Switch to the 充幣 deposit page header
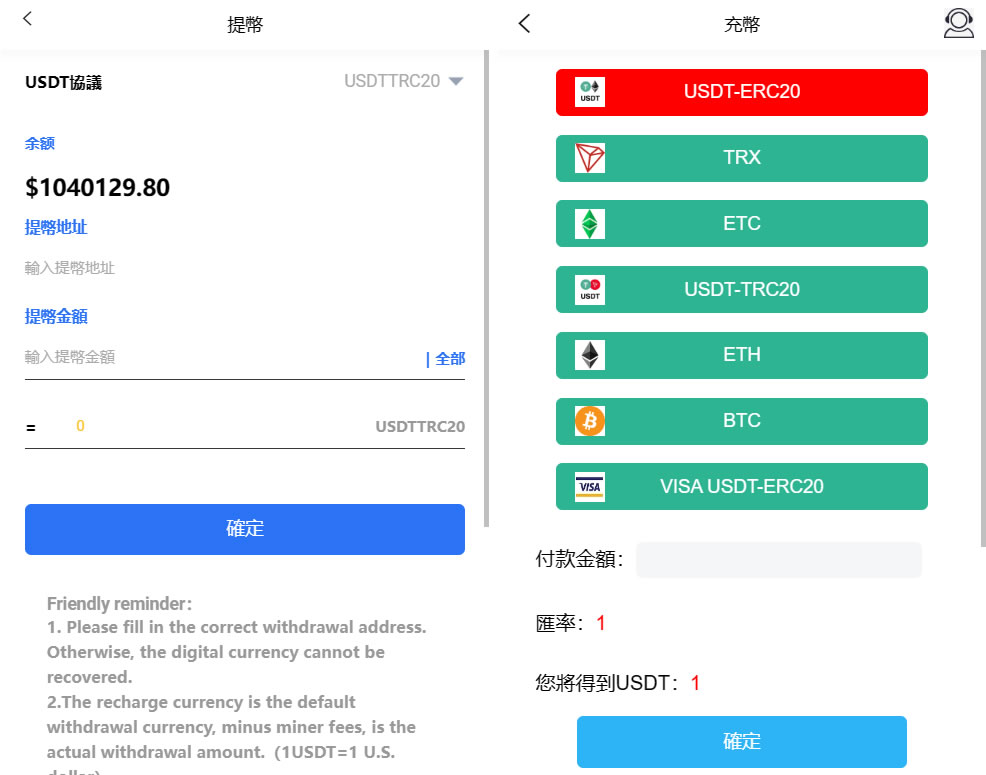986x775 pixels. coord(741,24)
